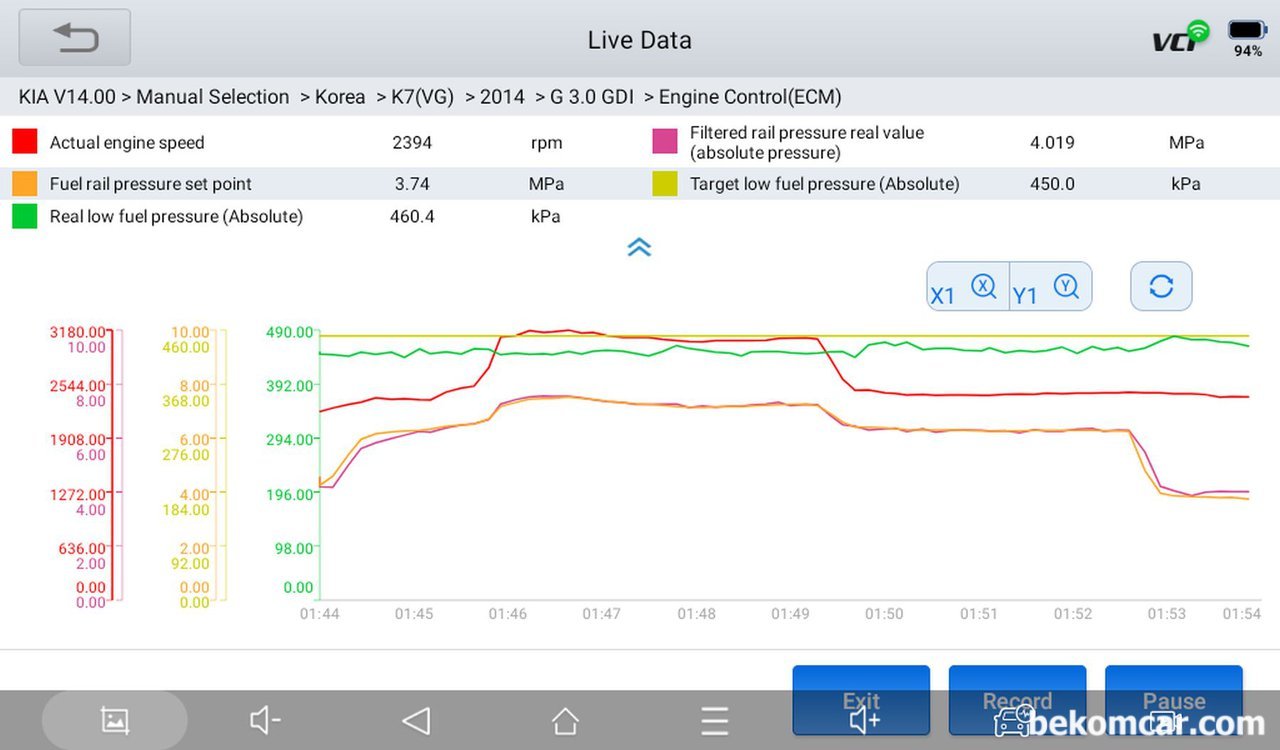This screenshot has width=1280, height=750.
Task: Tap the 01:44 time axis tick
Action: [x=320, y=614]
